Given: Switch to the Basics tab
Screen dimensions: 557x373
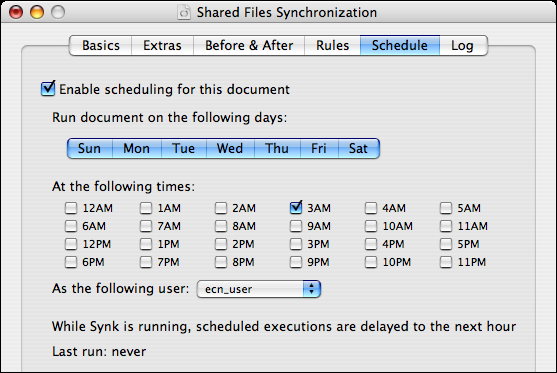Looking at the screenshot, I should 101,45.
